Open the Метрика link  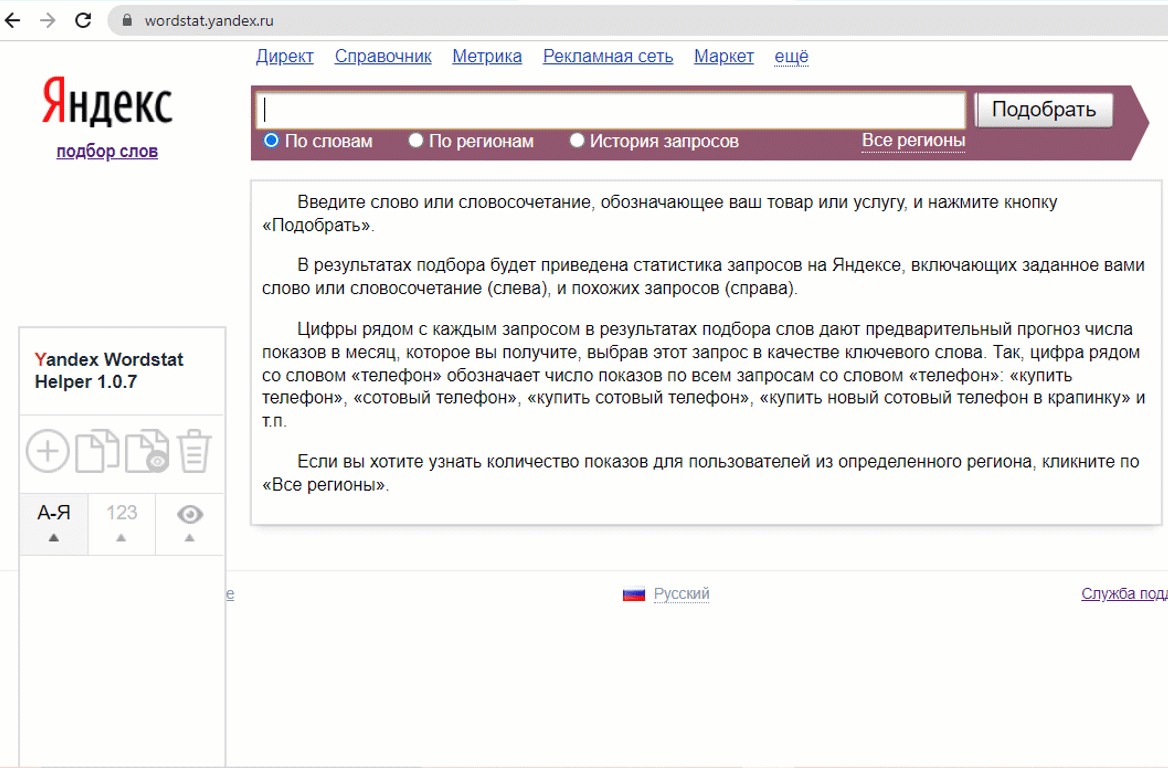coord(486,57)
